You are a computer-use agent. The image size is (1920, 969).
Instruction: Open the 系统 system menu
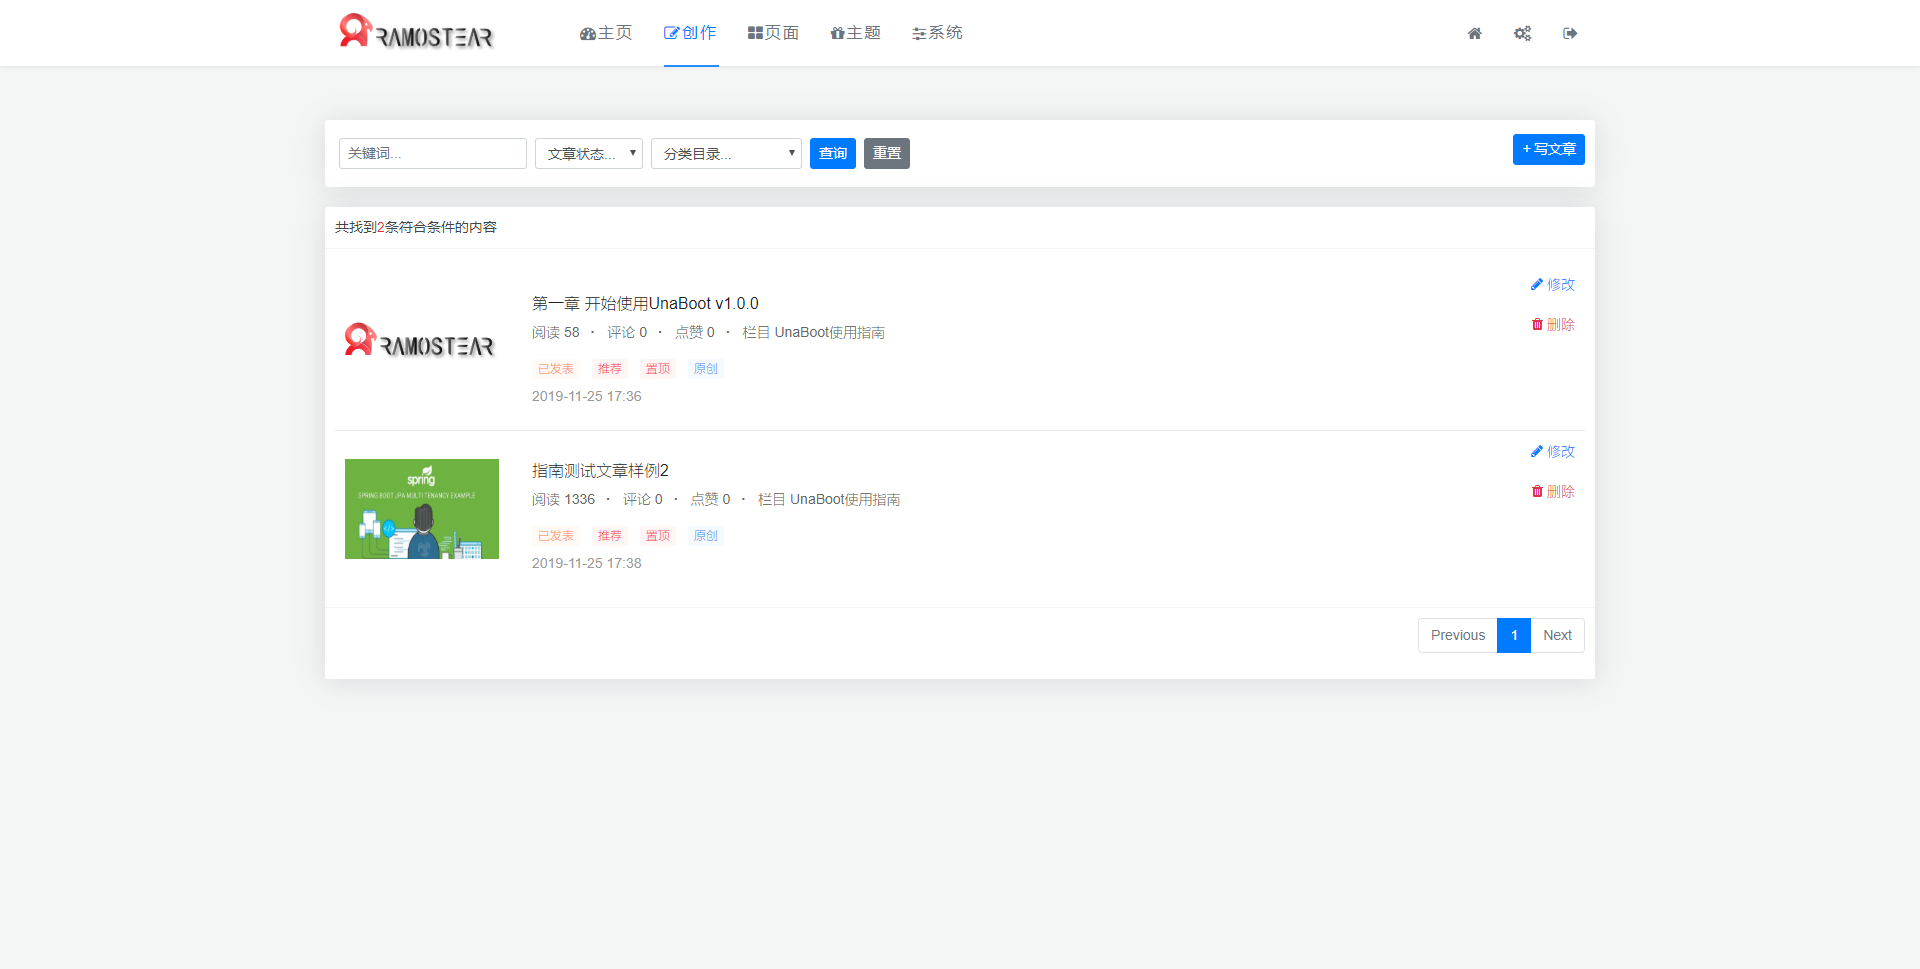[937, 33]
